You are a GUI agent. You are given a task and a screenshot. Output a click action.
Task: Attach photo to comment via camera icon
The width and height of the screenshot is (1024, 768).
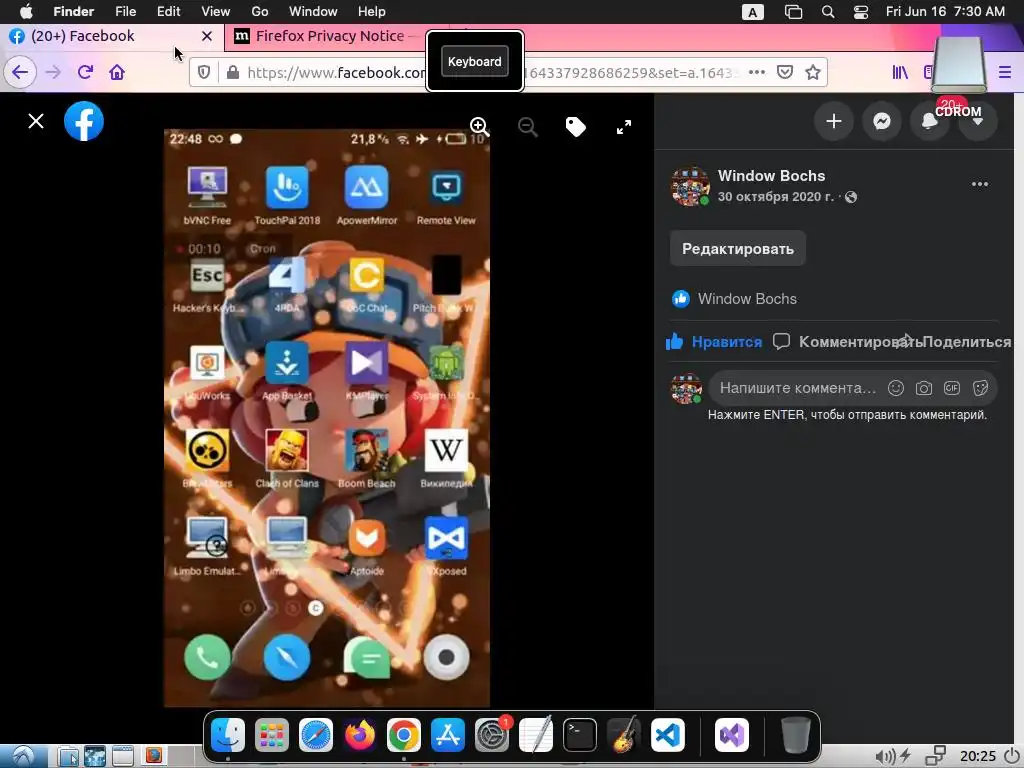click(x=923, y=388)
